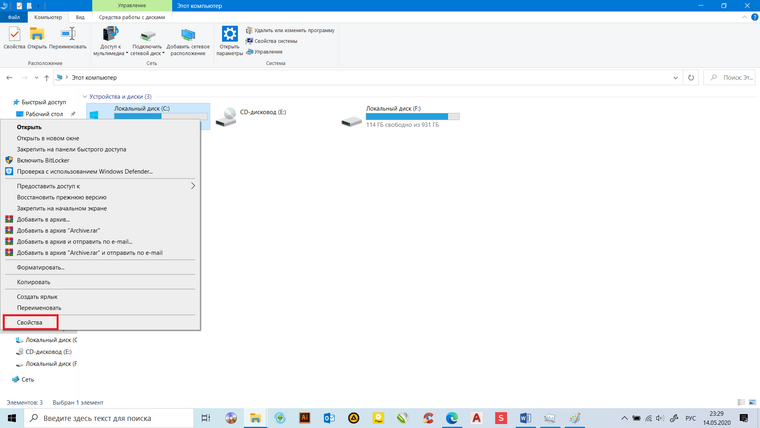Viewport: 760px width, 428px height.
Task: Open recent locations dropdown arrow
Action: coord(36,78)
